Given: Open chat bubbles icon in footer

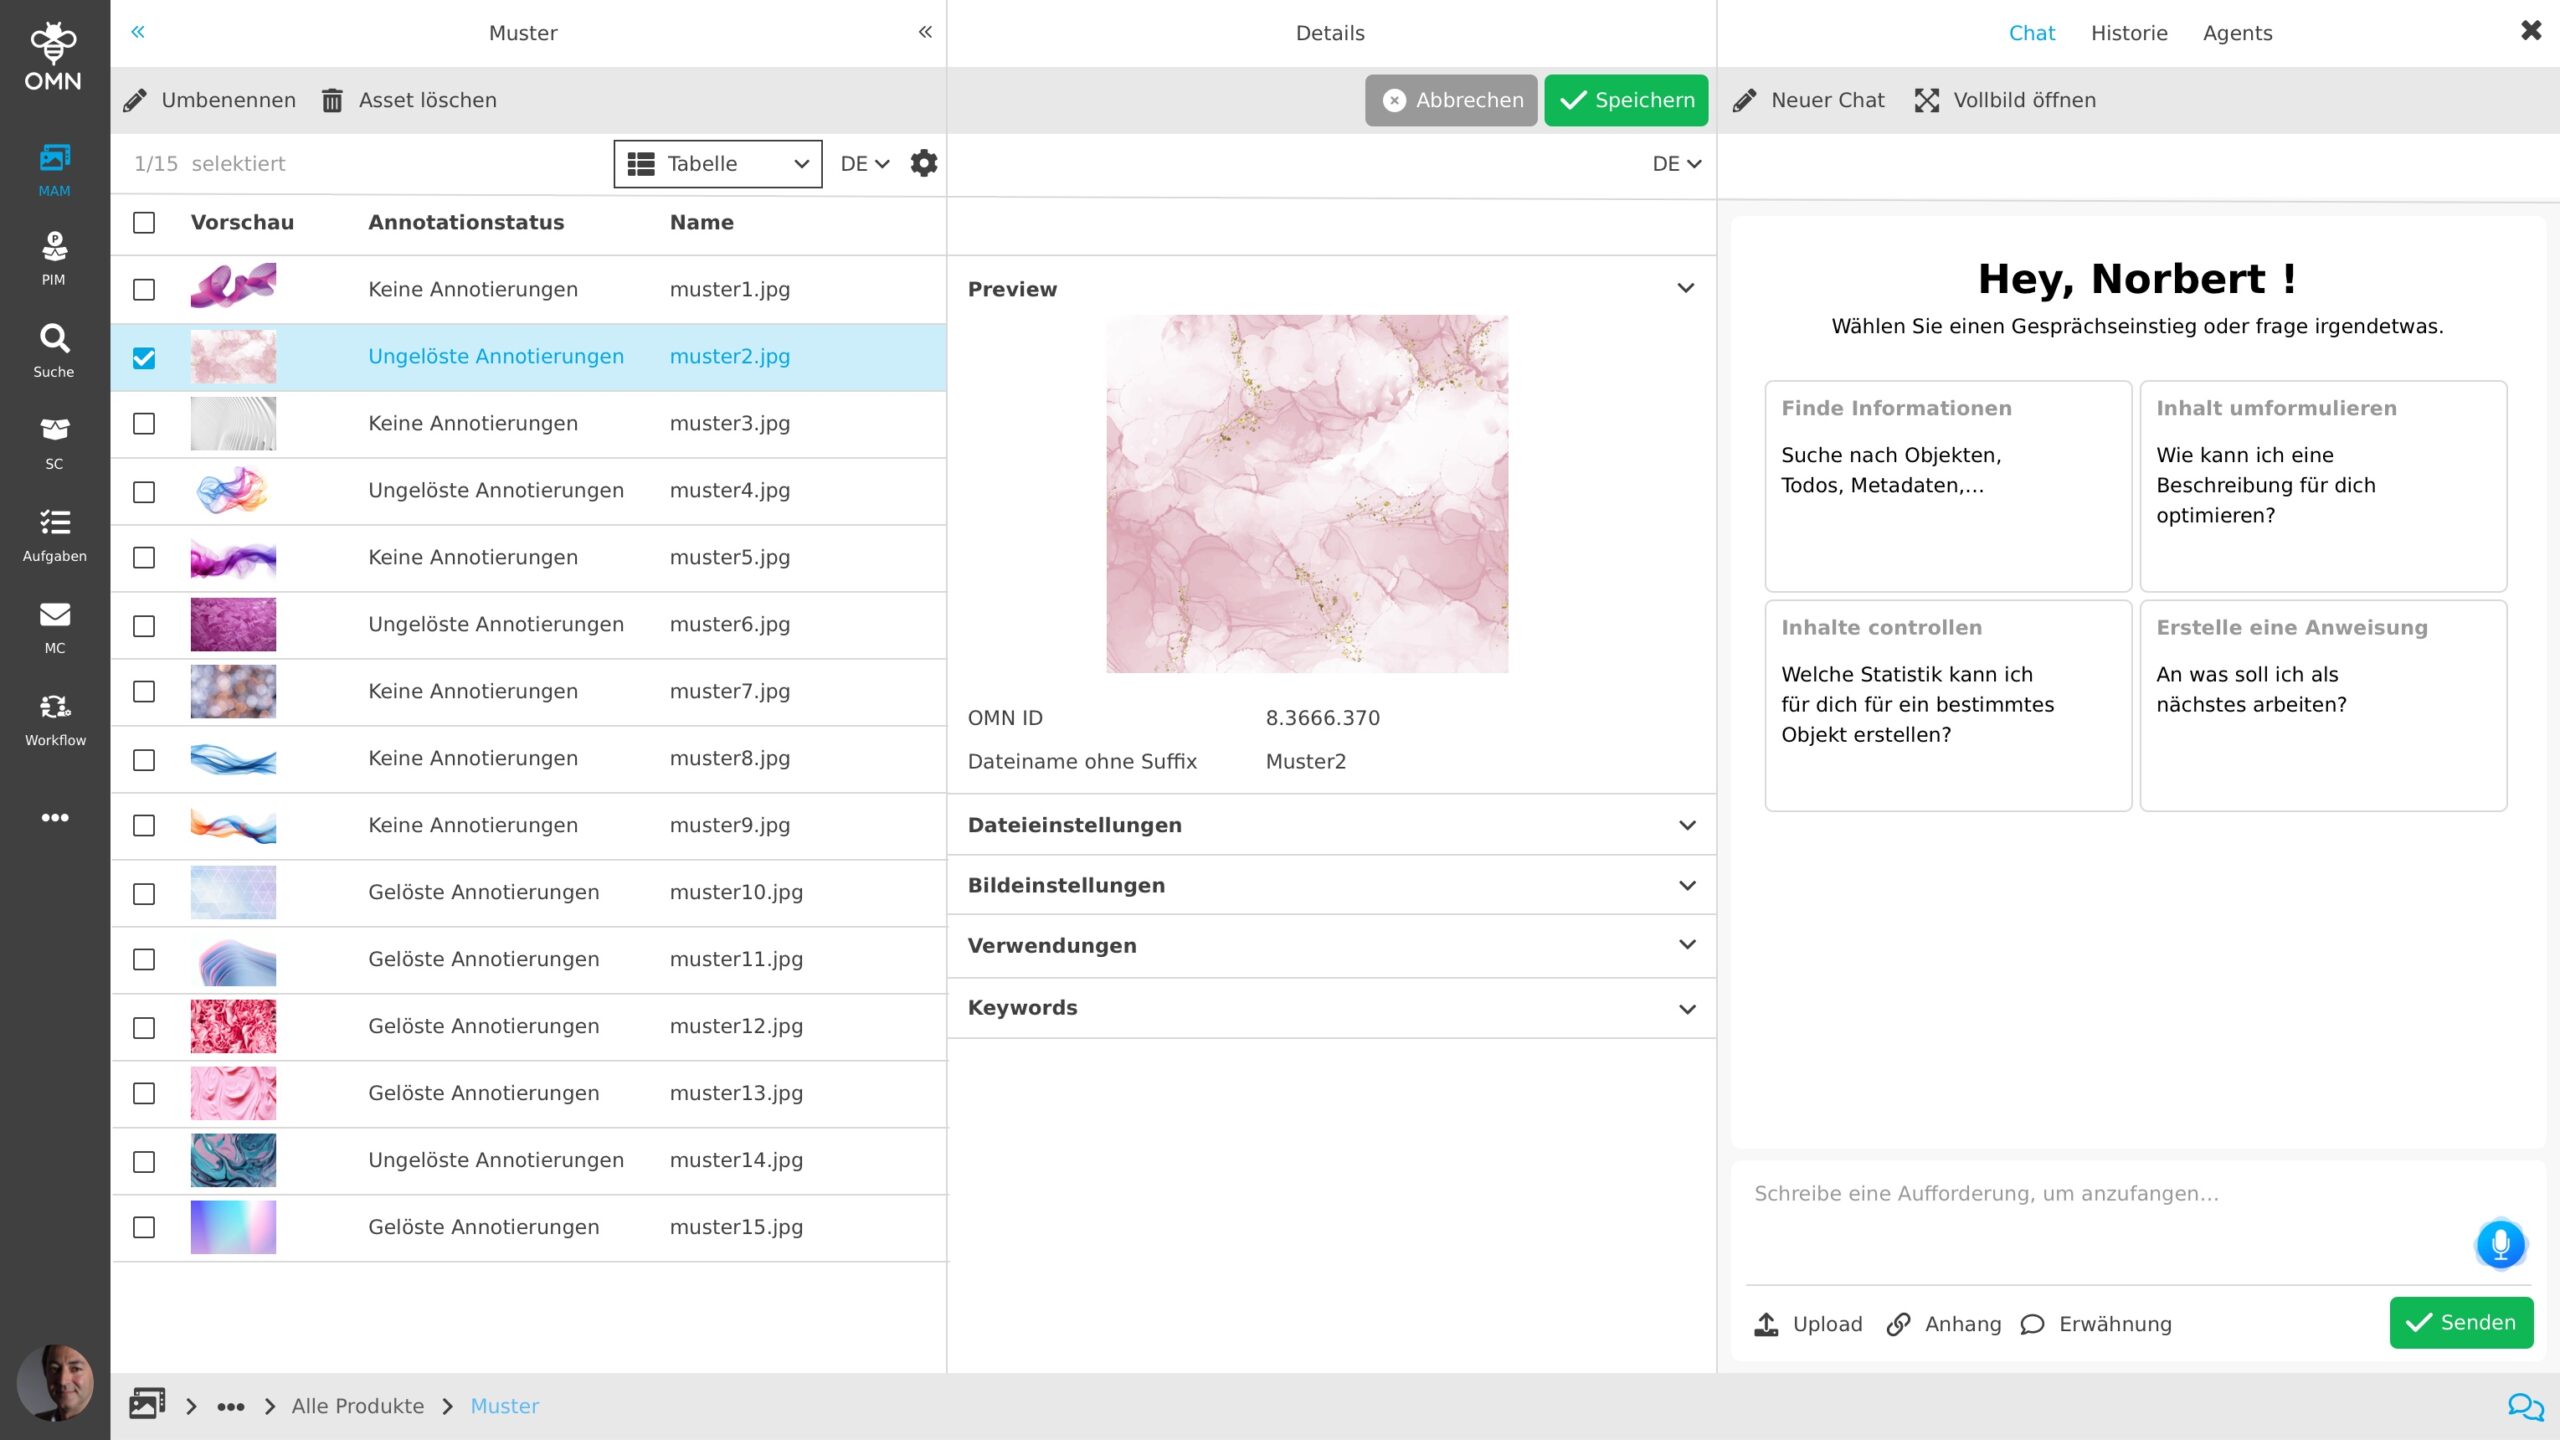Looking at the screenshot, I should 2524,1406.
